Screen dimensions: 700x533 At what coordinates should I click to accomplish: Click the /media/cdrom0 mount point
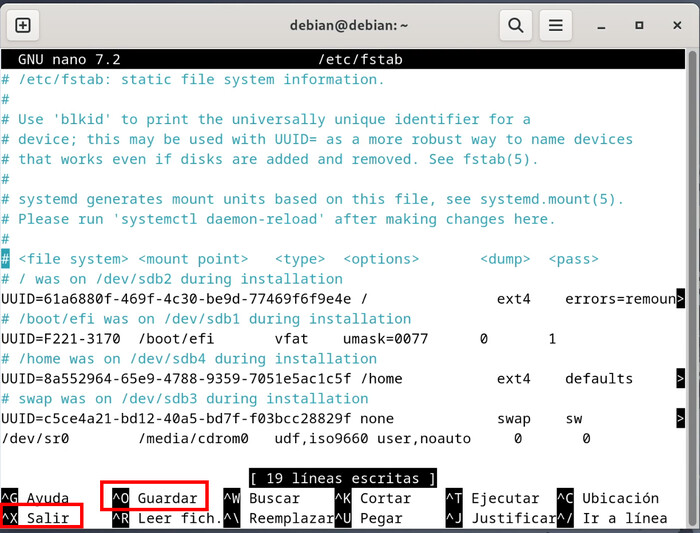(x=193, y=439)
